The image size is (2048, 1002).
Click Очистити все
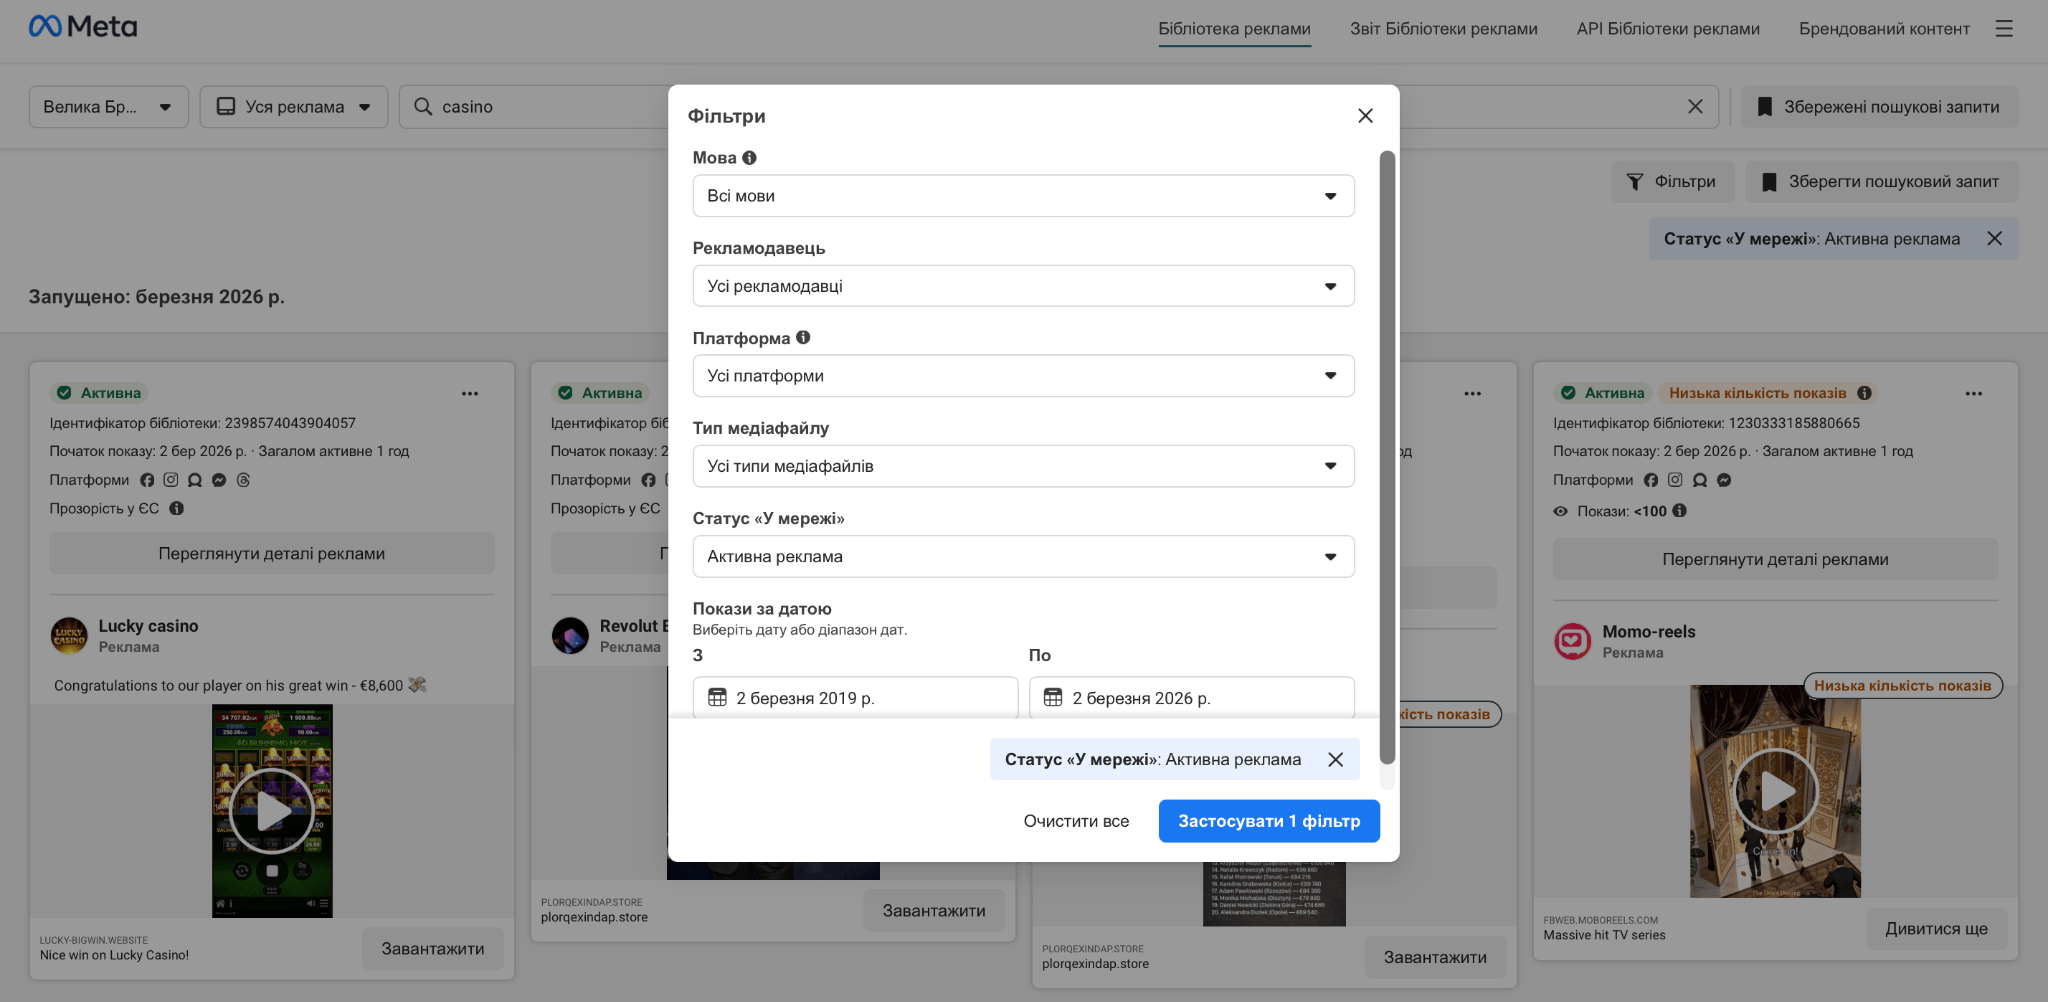[1076, 821]
